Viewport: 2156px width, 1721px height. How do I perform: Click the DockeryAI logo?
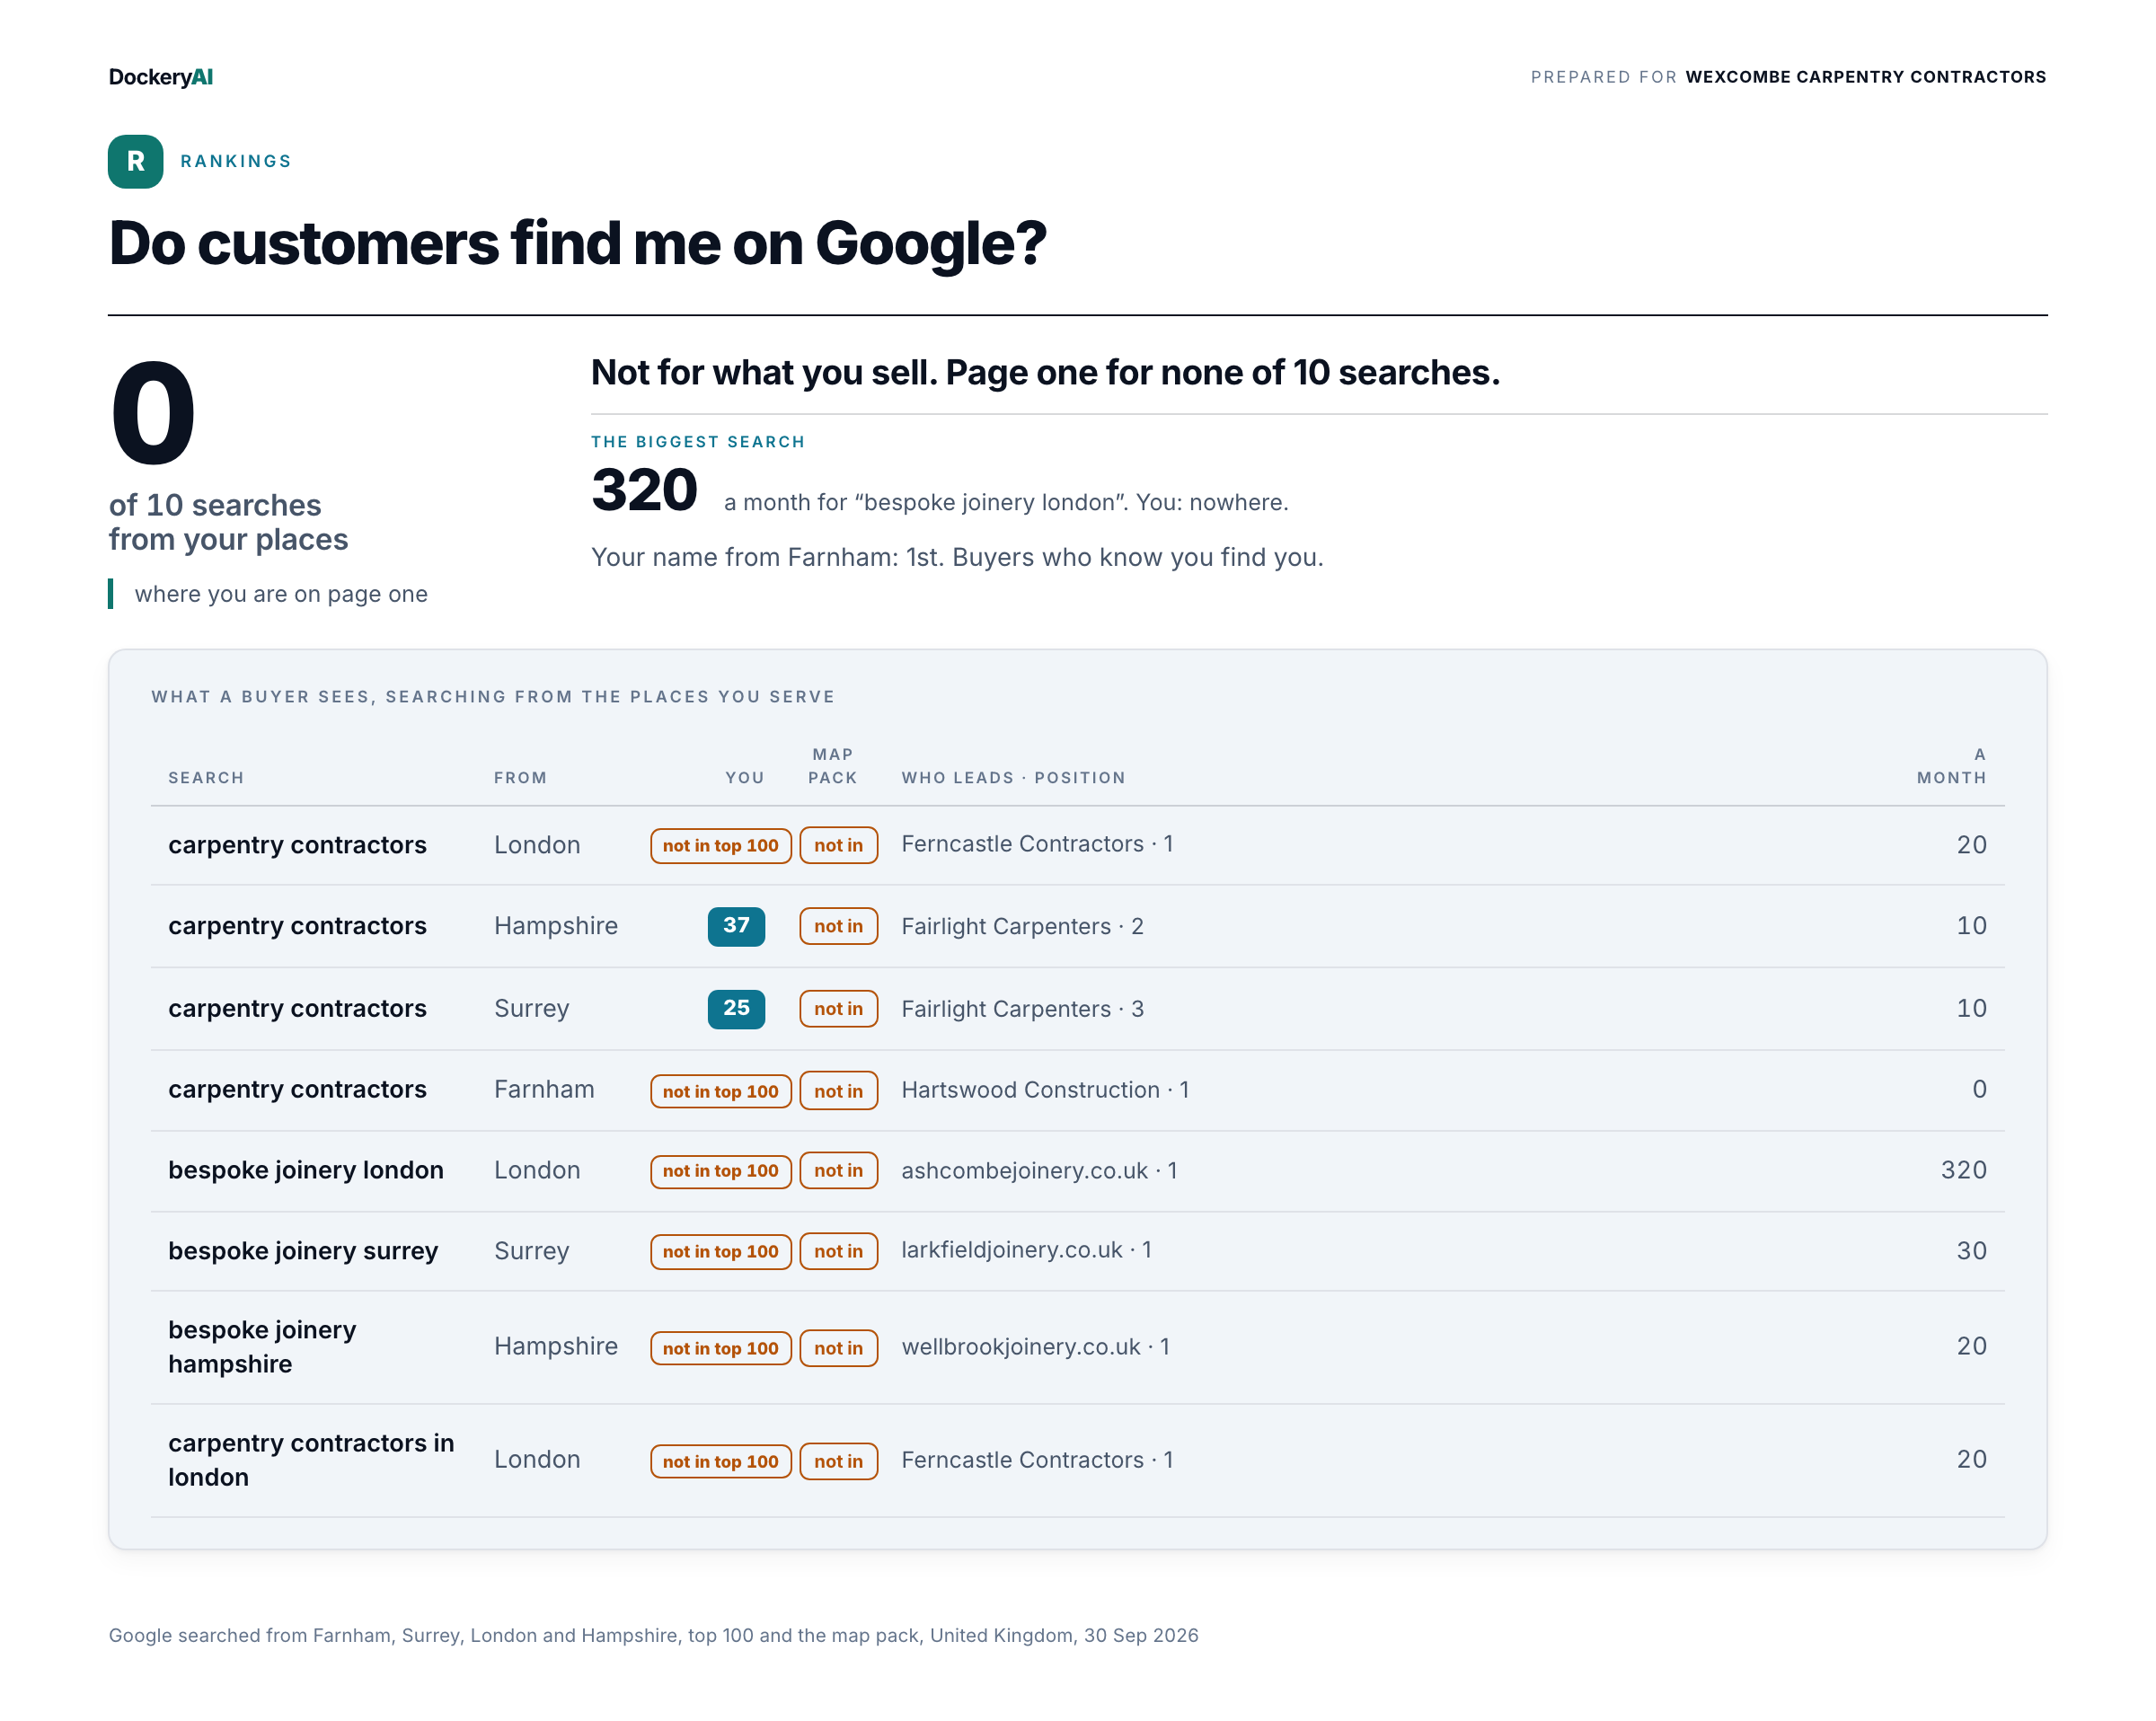click(x=160, y=77)
